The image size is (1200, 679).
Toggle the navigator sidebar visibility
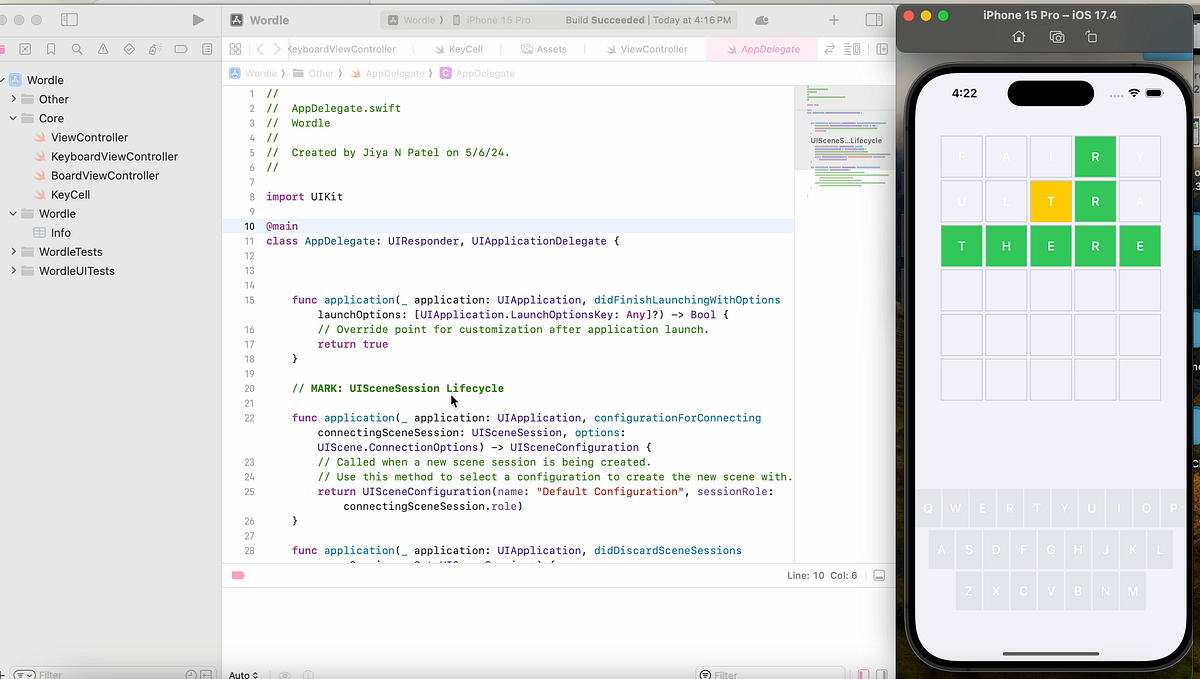pyautogui.click(x=68, y=19)
